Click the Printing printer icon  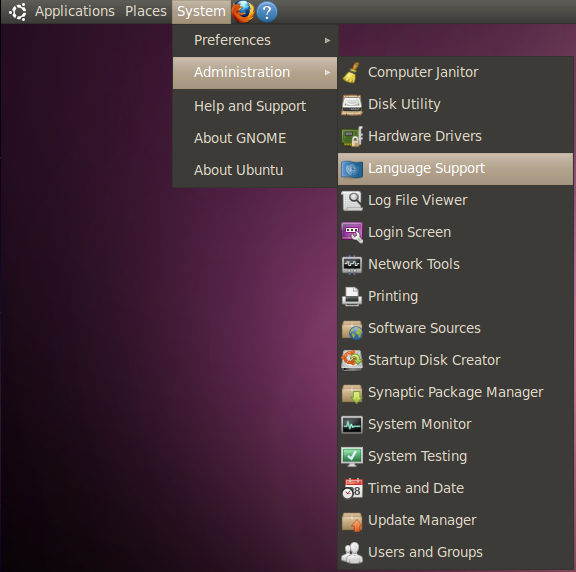click(x=352, y=296)
